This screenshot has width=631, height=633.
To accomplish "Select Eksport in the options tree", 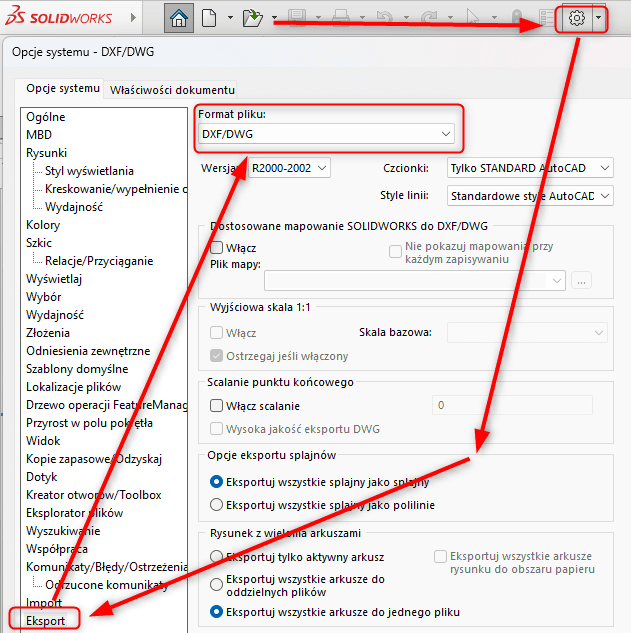I will click(x=46, y=621).
